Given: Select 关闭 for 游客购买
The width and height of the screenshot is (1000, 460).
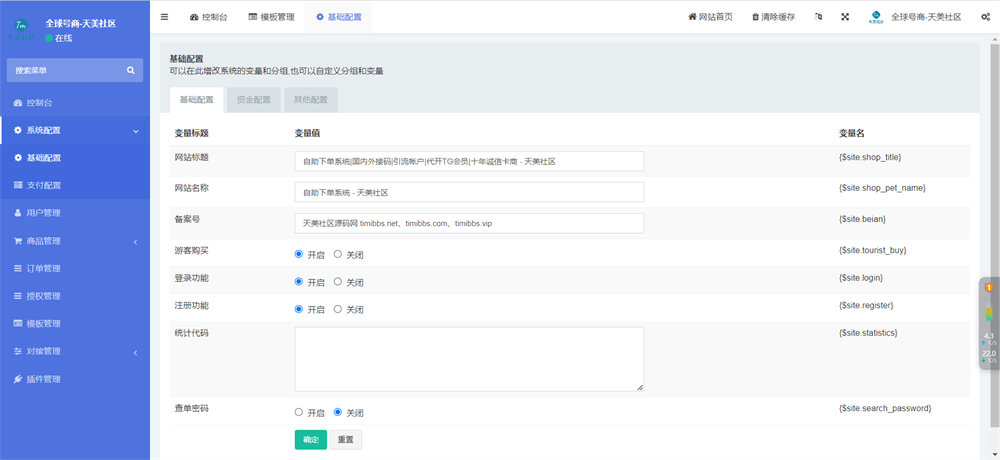Looking at the screenshot, I should (x=338, y=254).
